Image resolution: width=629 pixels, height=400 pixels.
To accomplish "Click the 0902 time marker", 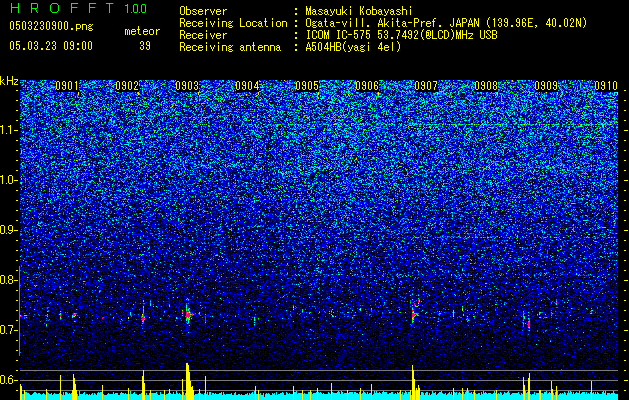I will tap(127, 86).
